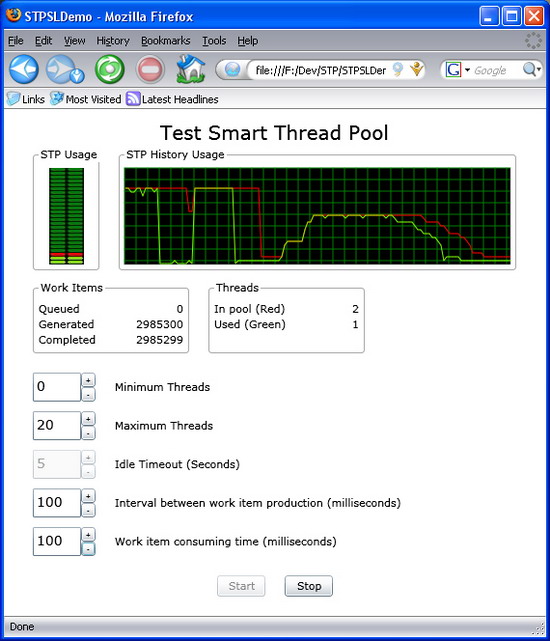Open the Edit menu
The height and width of the screenshot is (641, 550).
(43, 40)
